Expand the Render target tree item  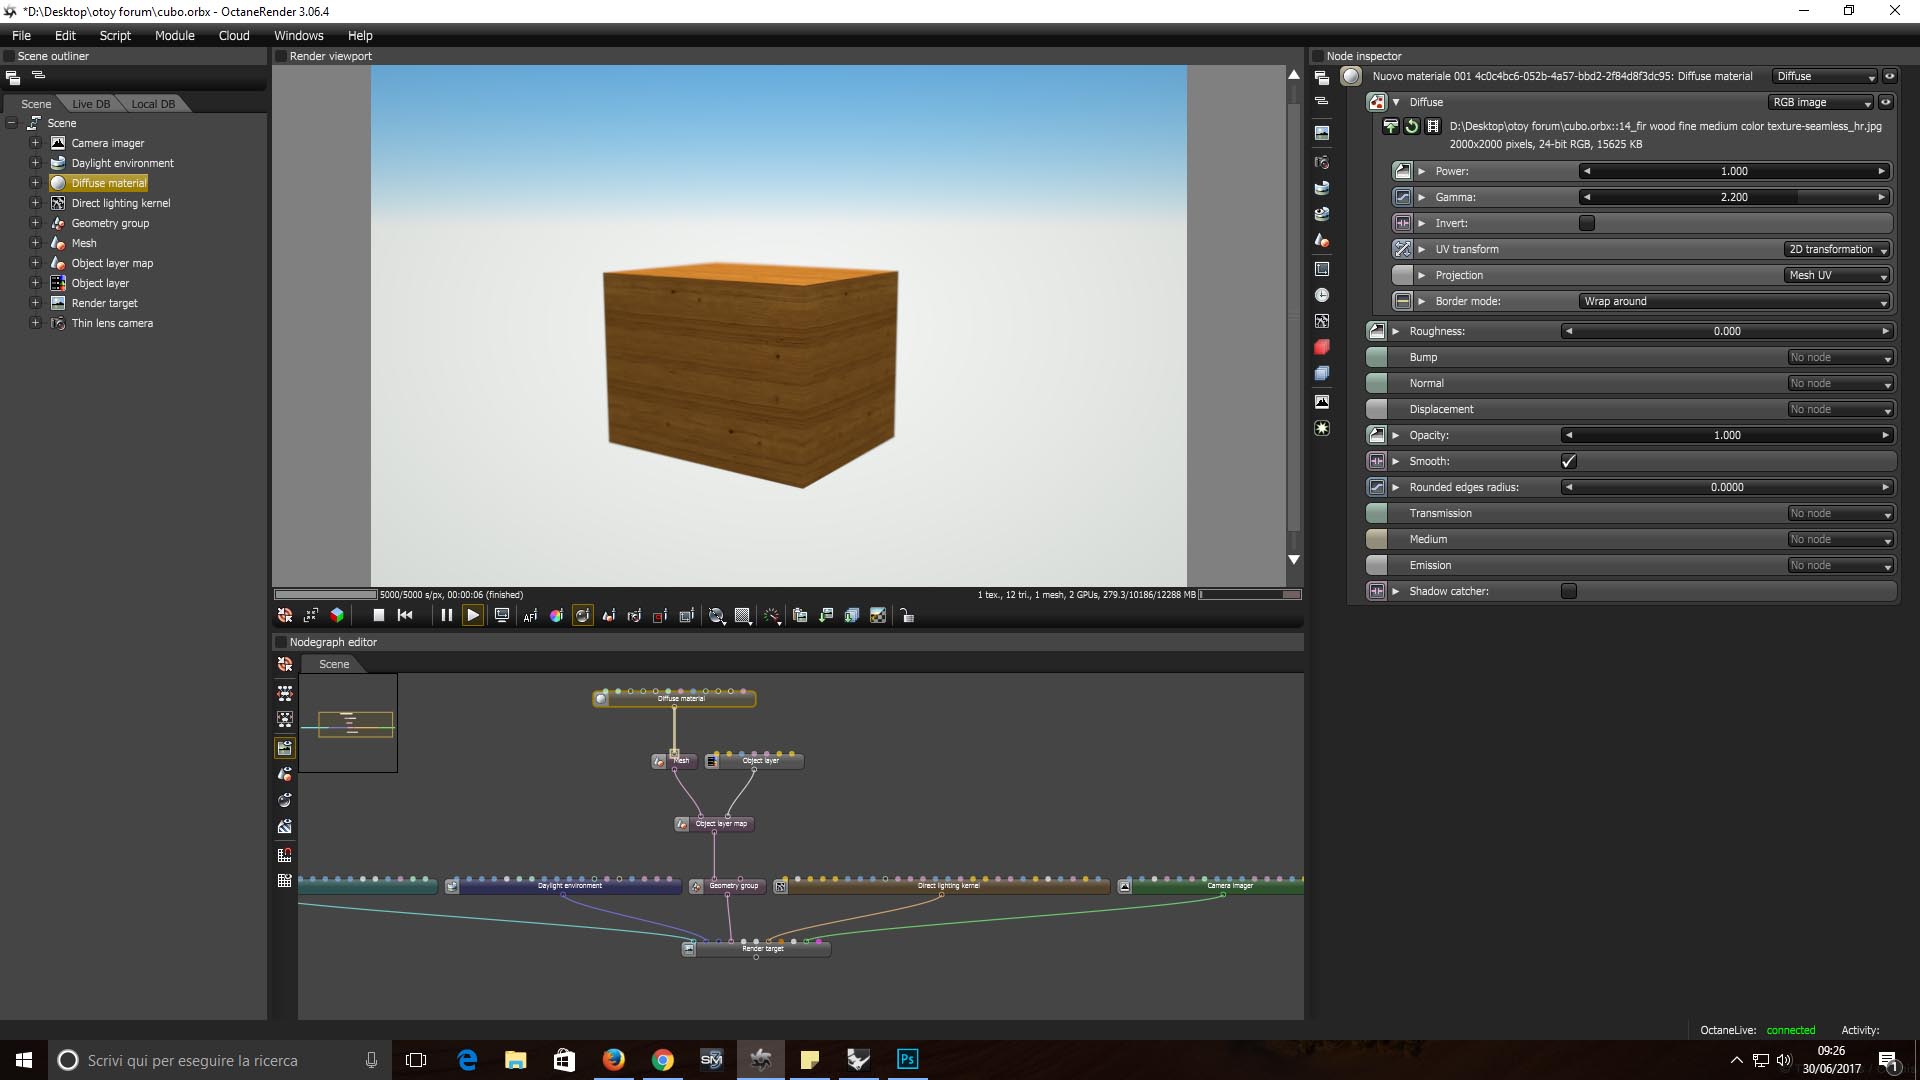pos(35,303)
